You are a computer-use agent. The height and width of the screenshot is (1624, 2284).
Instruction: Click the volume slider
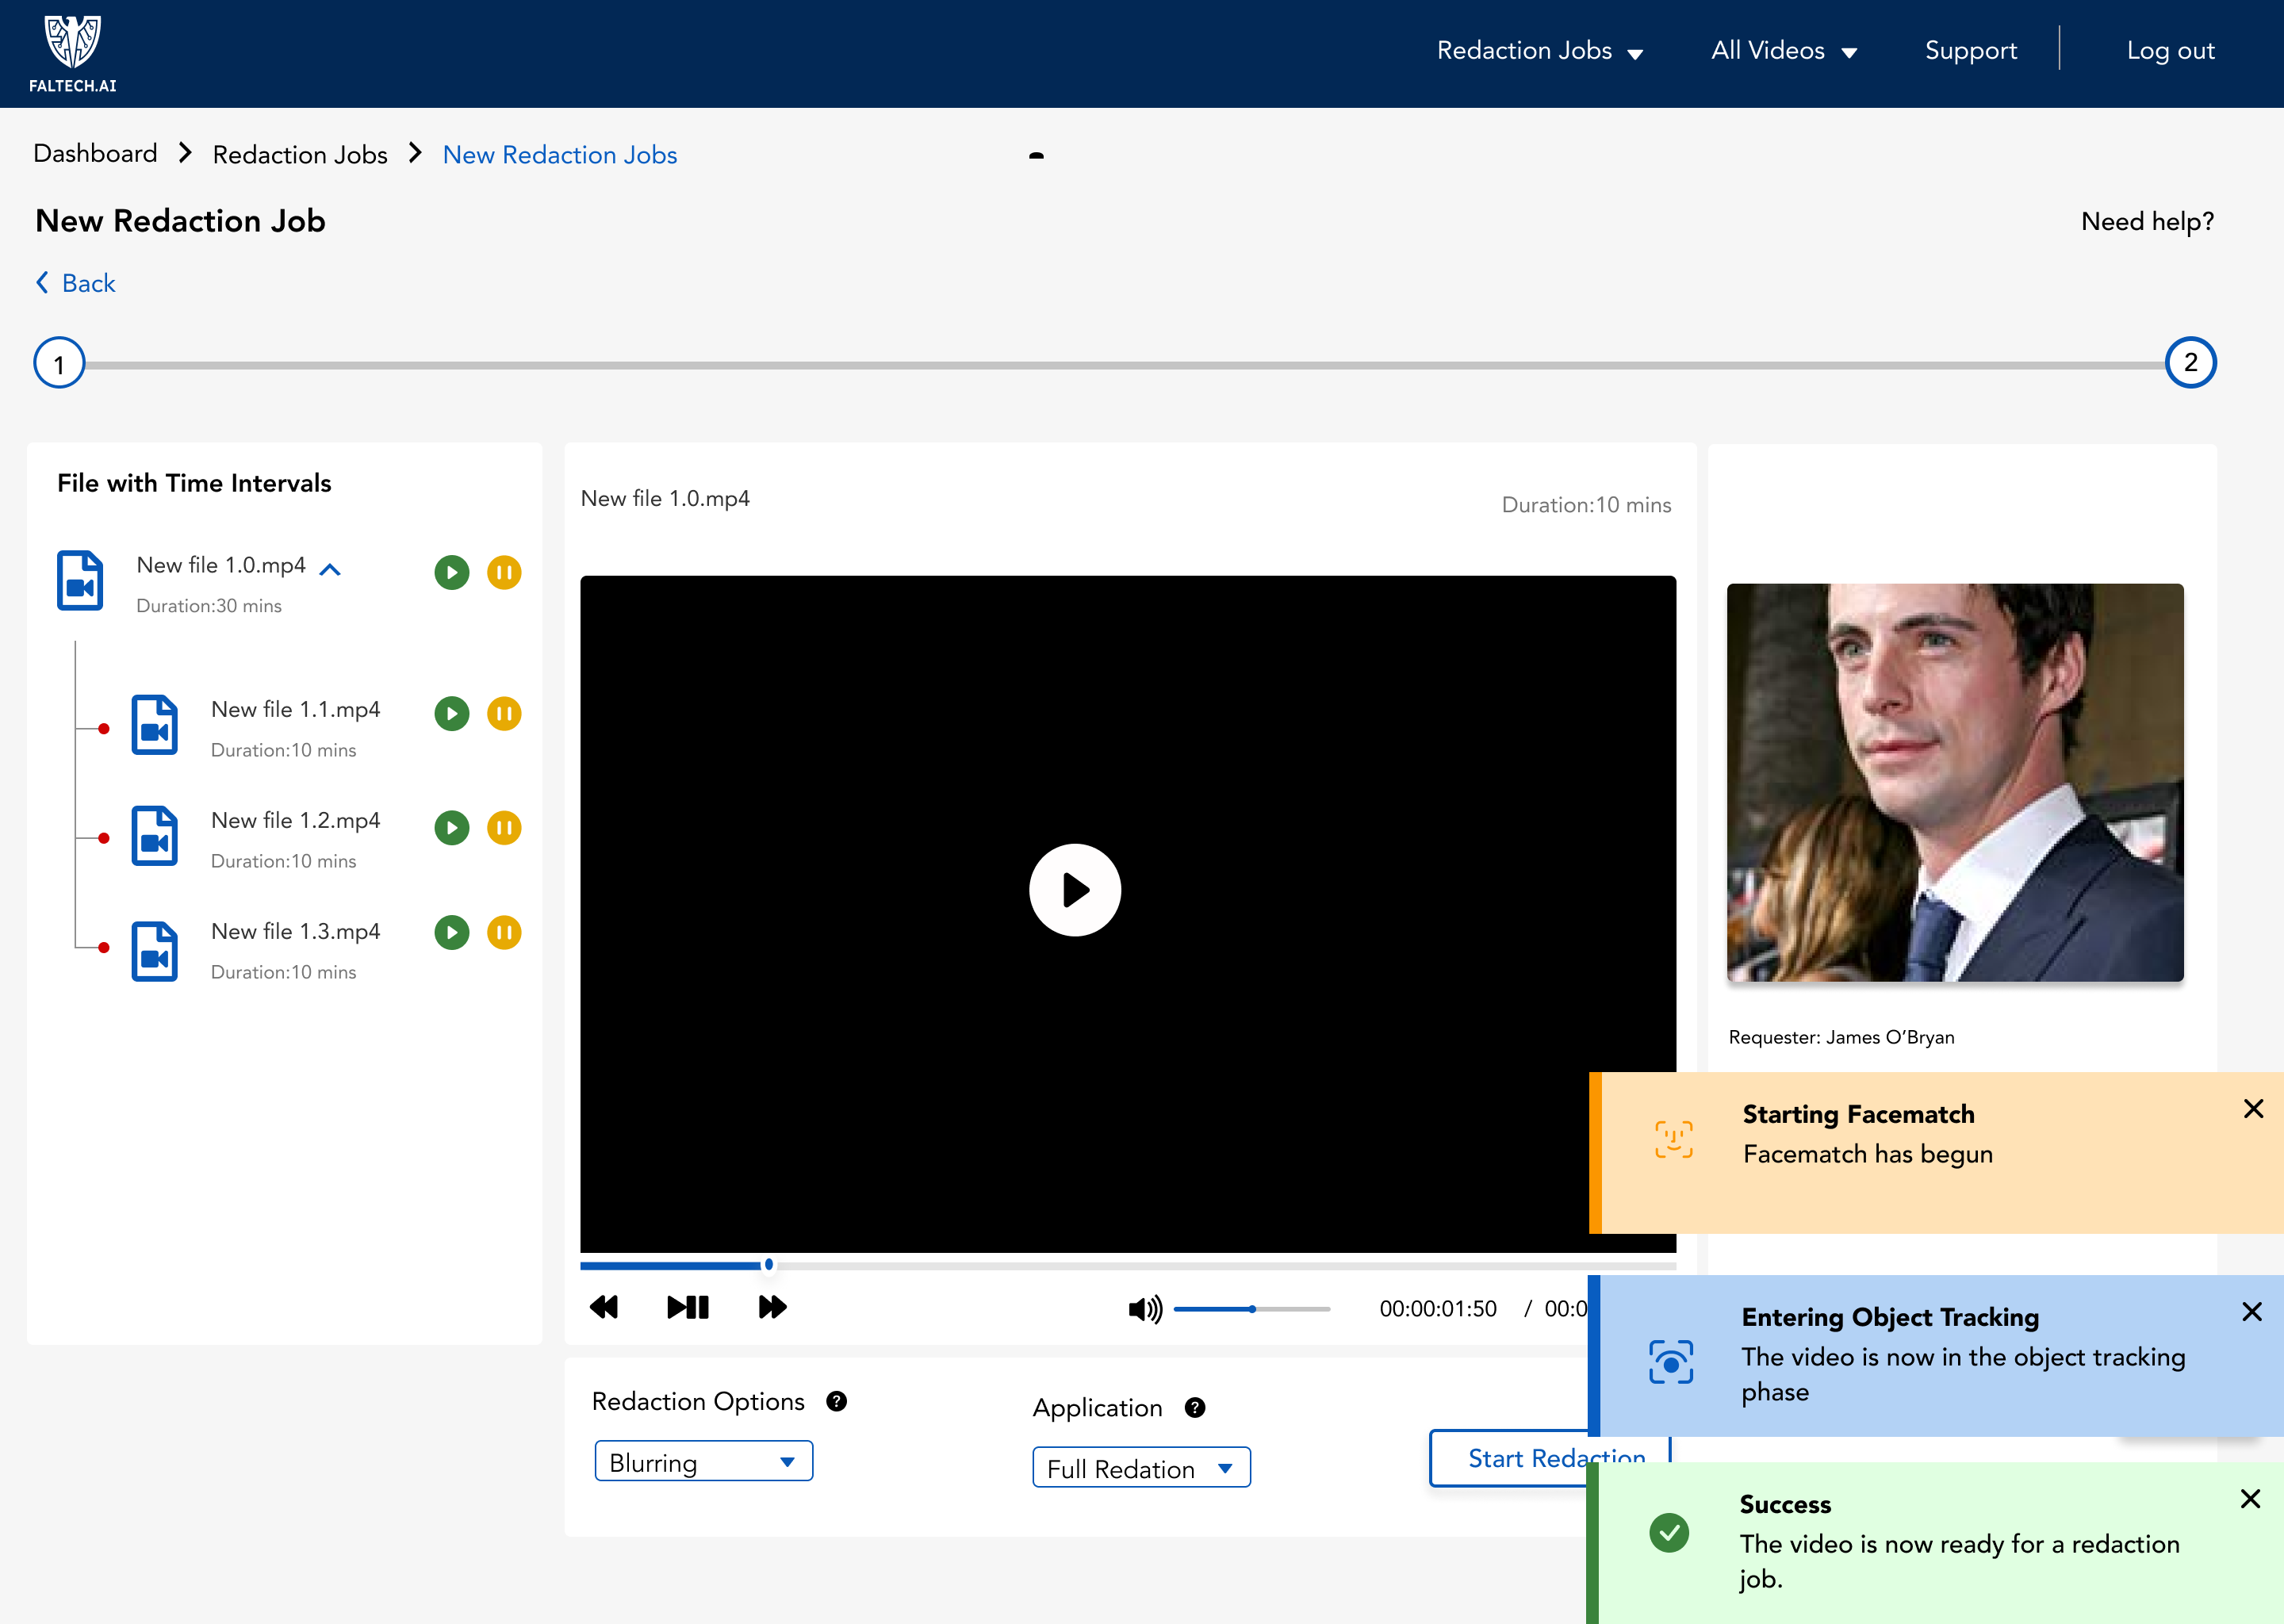point(1252,1309)
